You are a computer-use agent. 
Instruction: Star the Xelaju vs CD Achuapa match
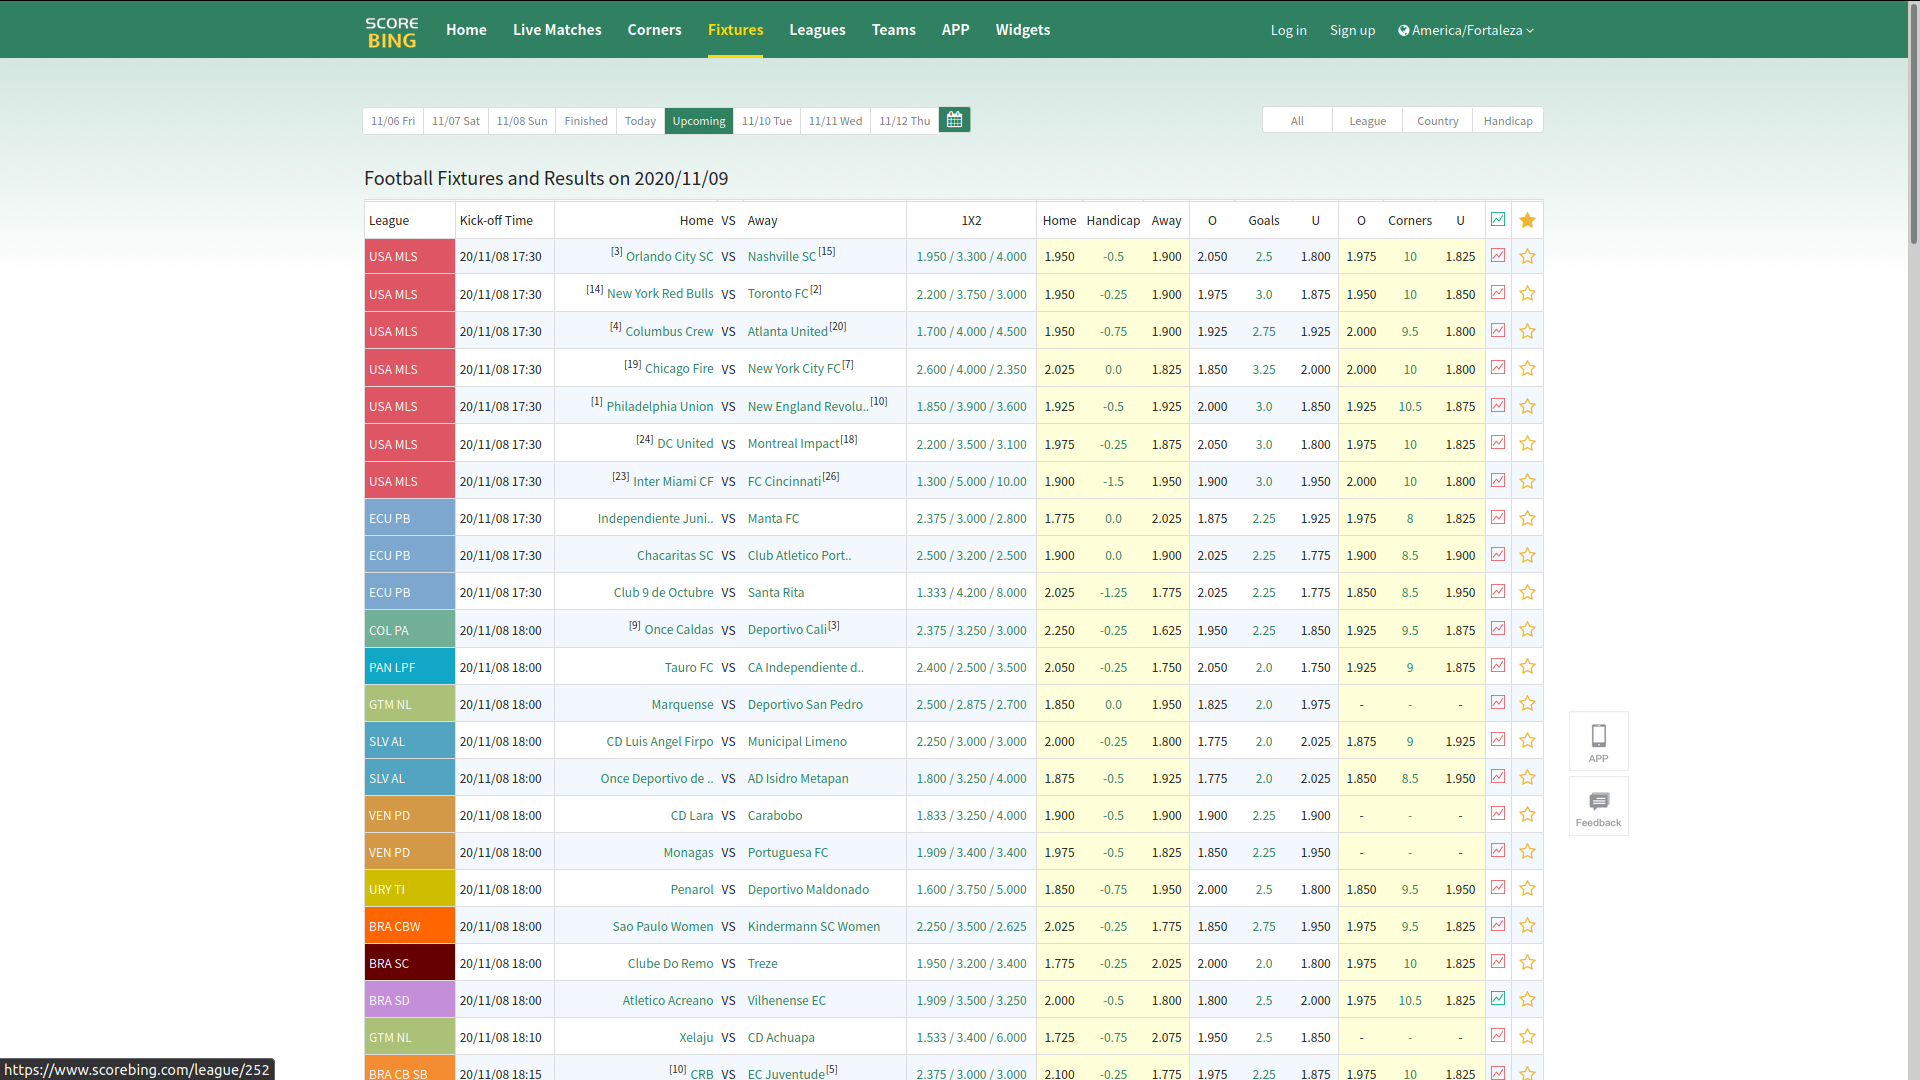point(1527,1036)
